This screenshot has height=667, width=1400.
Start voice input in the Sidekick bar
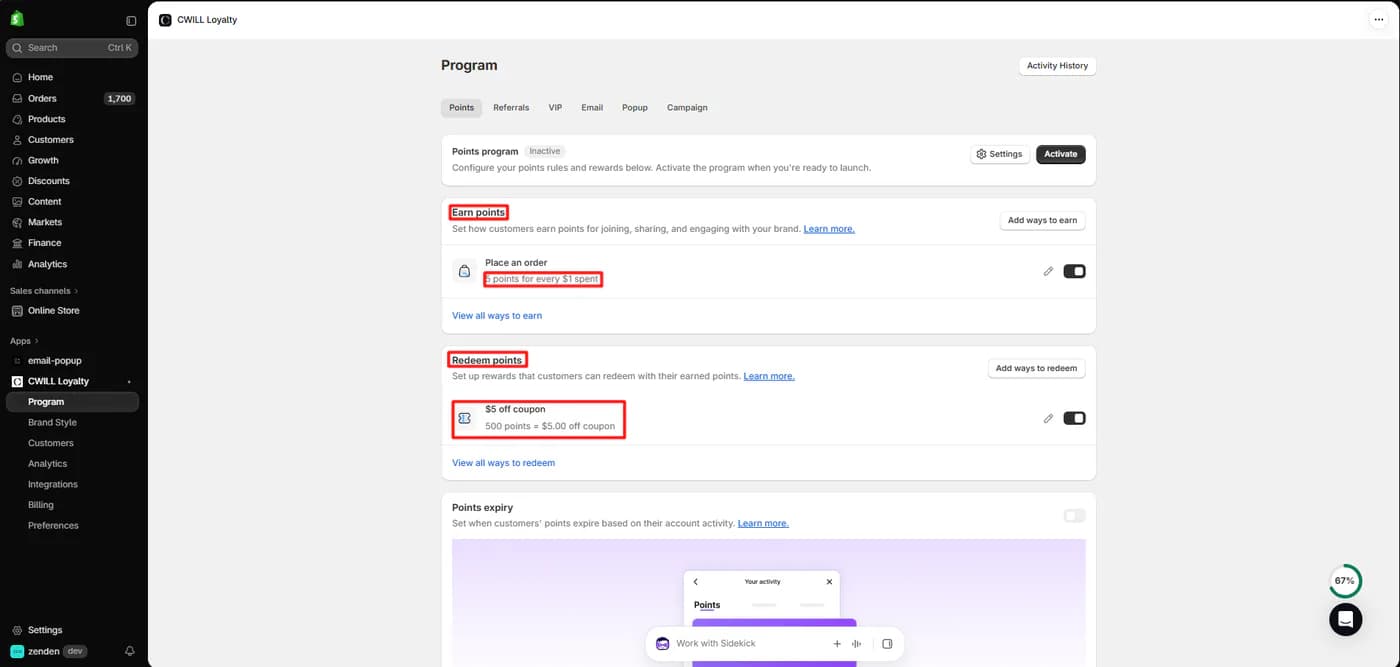[857, 644]
